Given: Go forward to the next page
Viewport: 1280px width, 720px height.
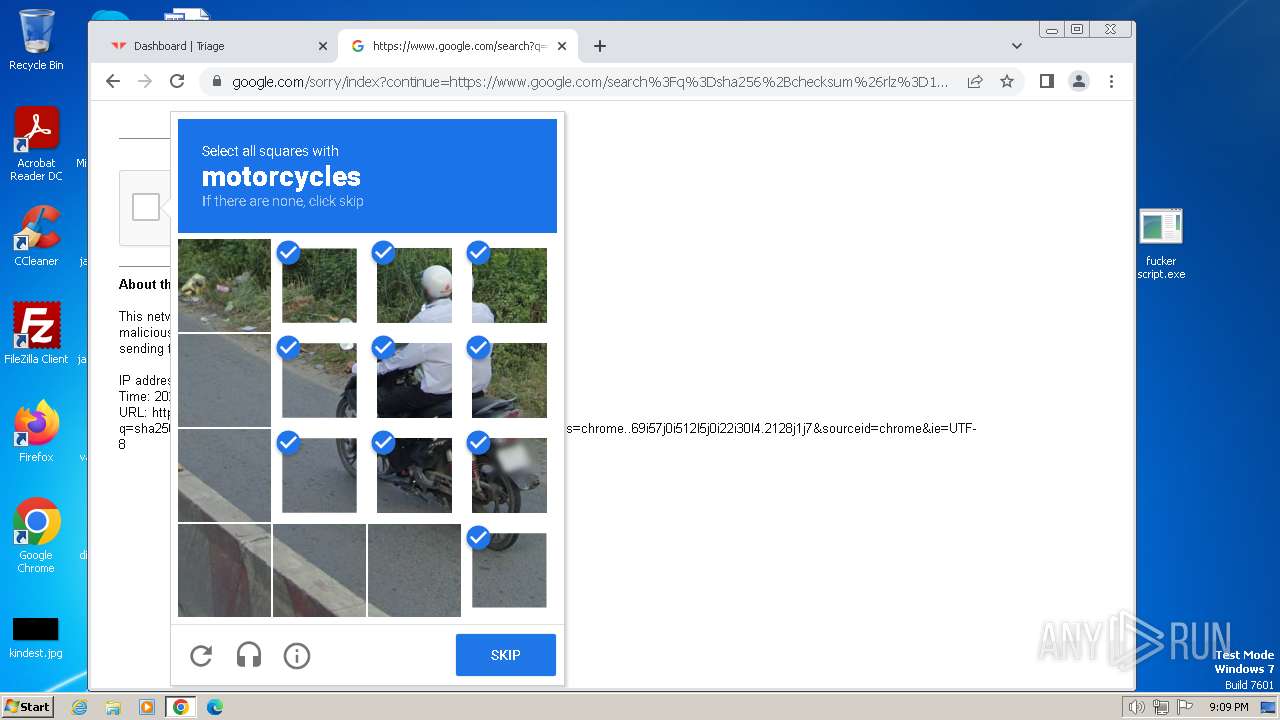Looking at the screenshot, I should 145,81.
